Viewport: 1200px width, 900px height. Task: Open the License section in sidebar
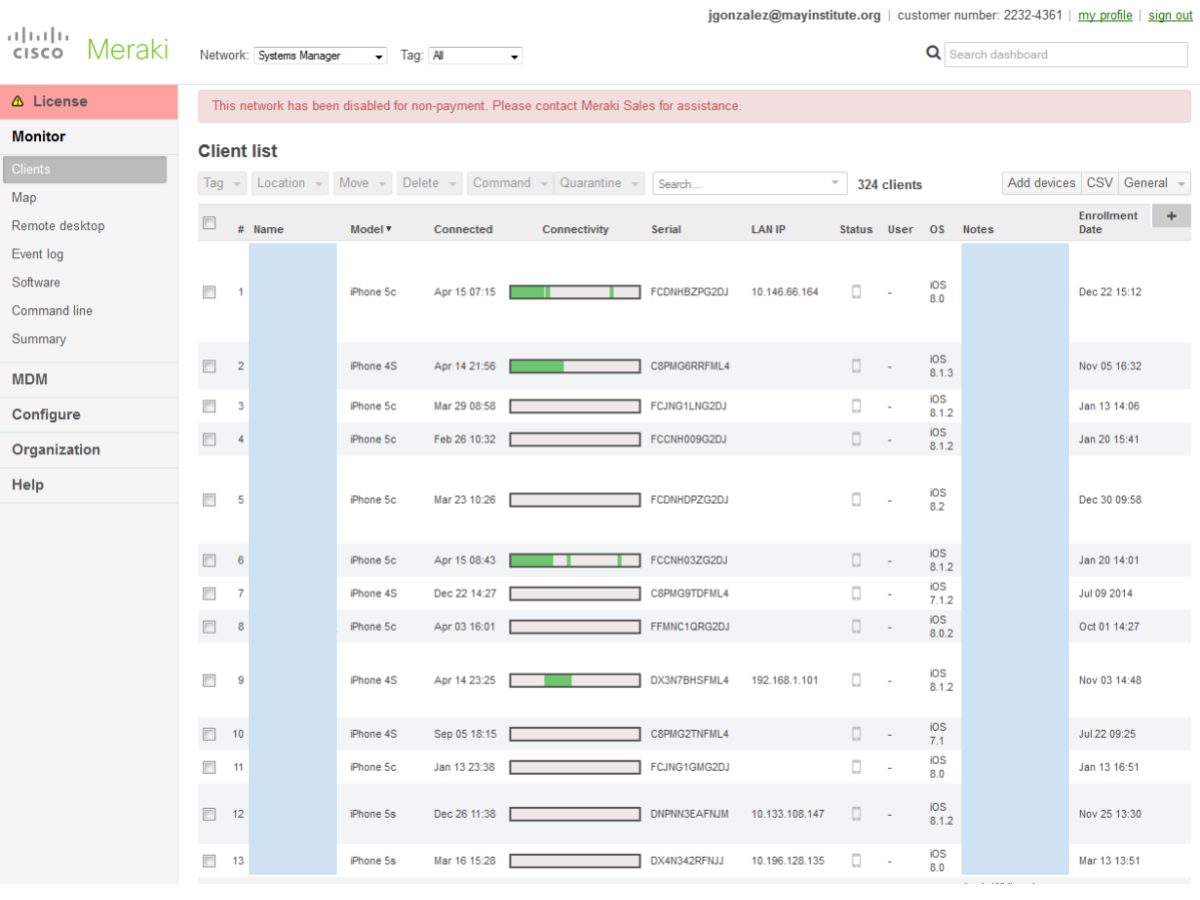[x=89, y=102]
